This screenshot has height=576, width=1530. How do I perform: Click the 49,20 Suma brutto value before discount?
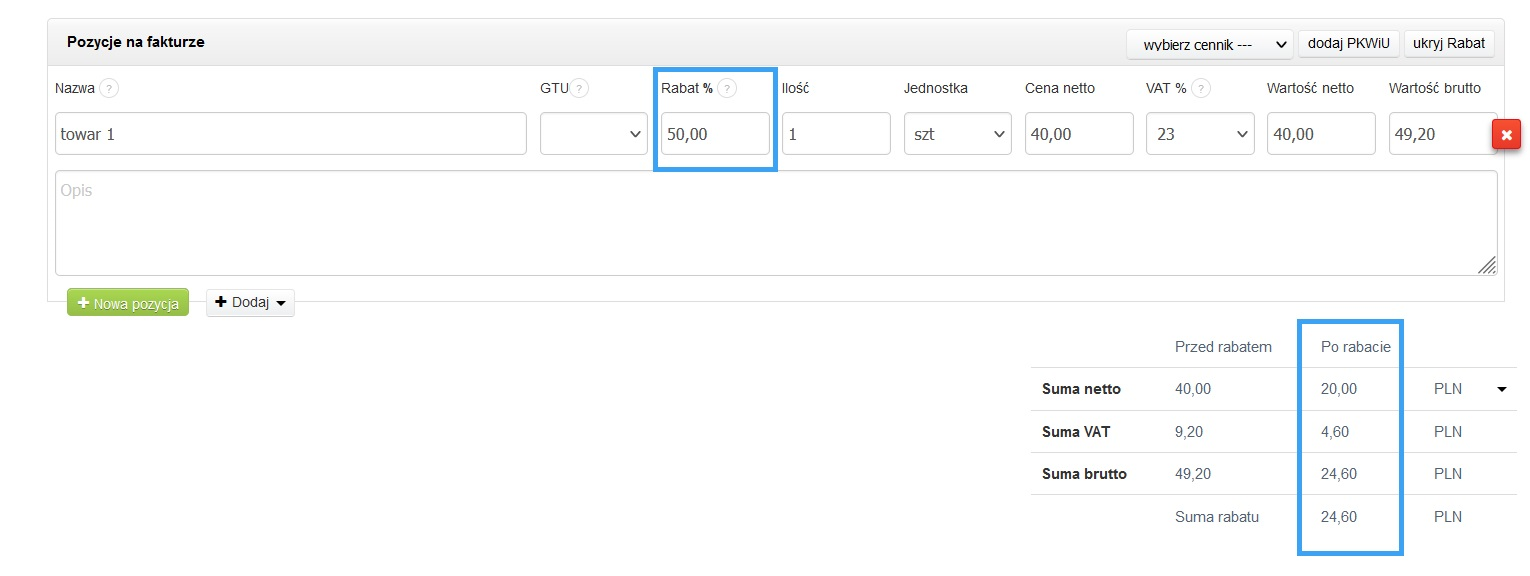click(1193, 474)
